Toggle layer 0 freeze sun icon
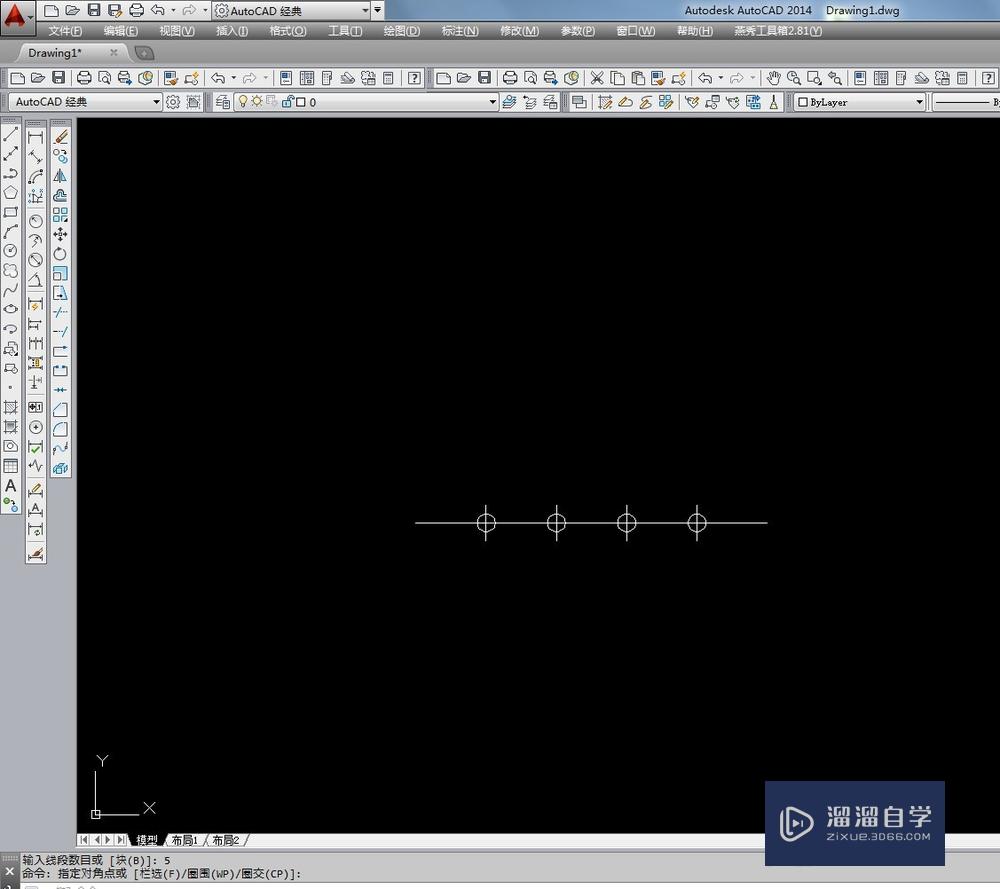Image resolution: width=1000 pixels, height=889 pixels. [257, 101]
